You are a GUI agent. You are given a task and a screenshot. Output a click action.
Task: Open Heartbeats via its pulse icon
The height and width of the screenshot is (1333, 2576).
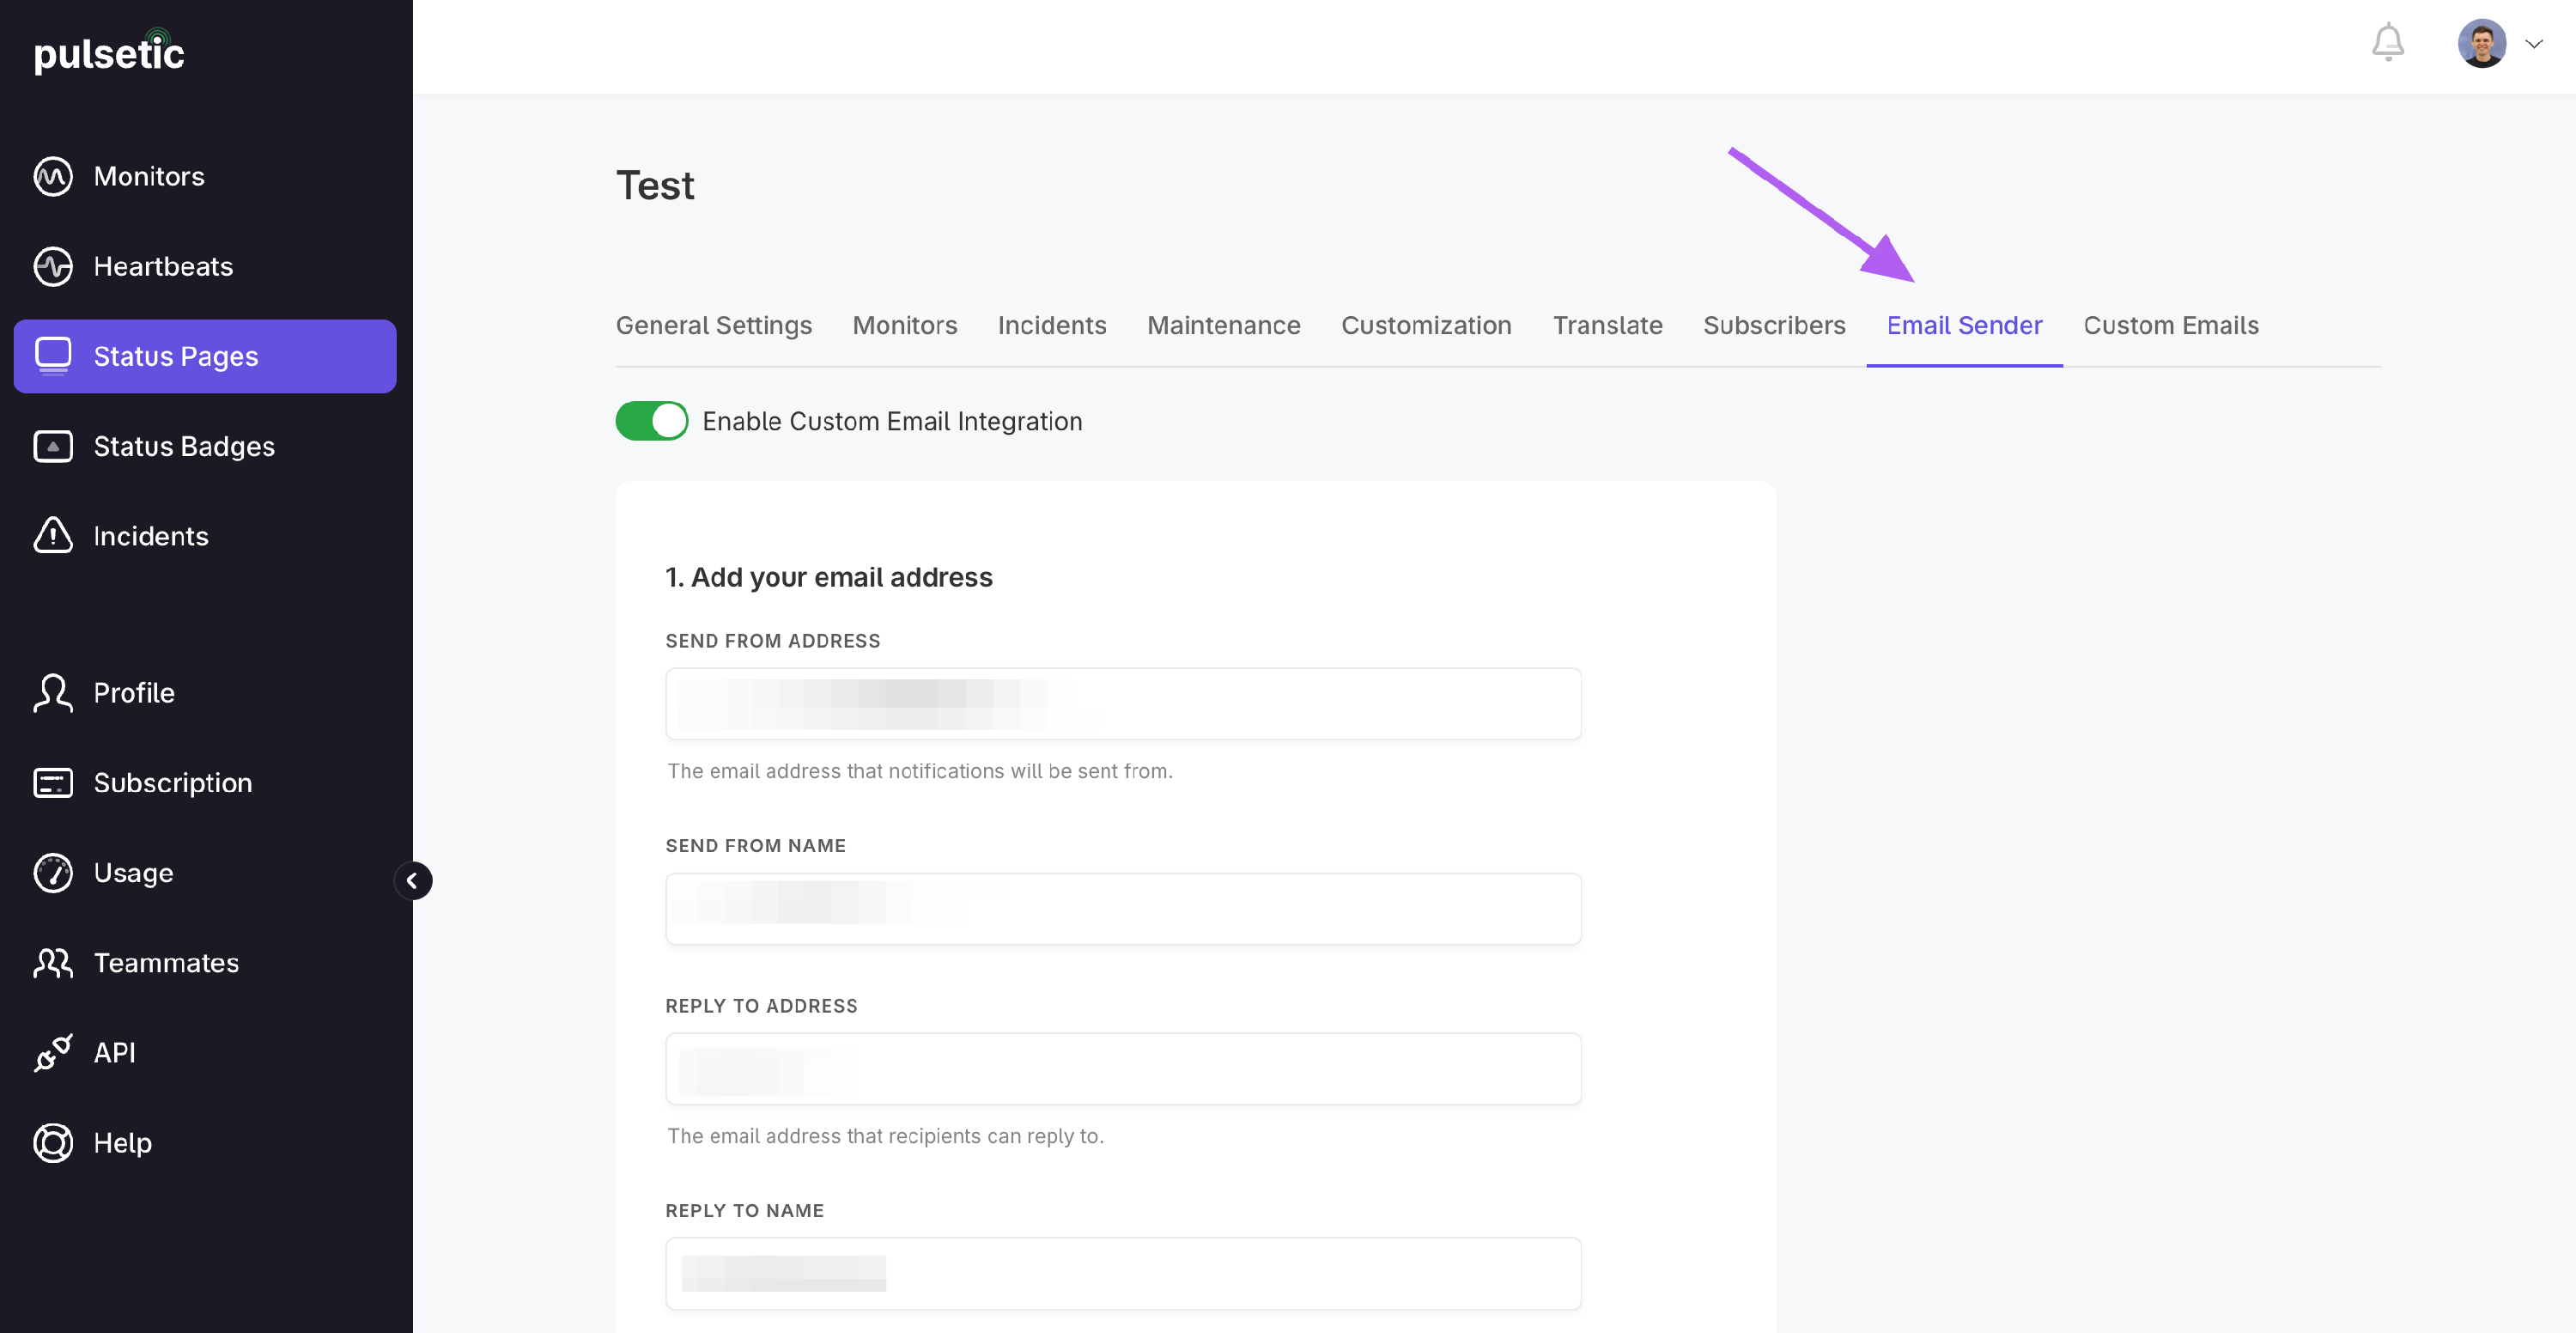tap(53, 266)
